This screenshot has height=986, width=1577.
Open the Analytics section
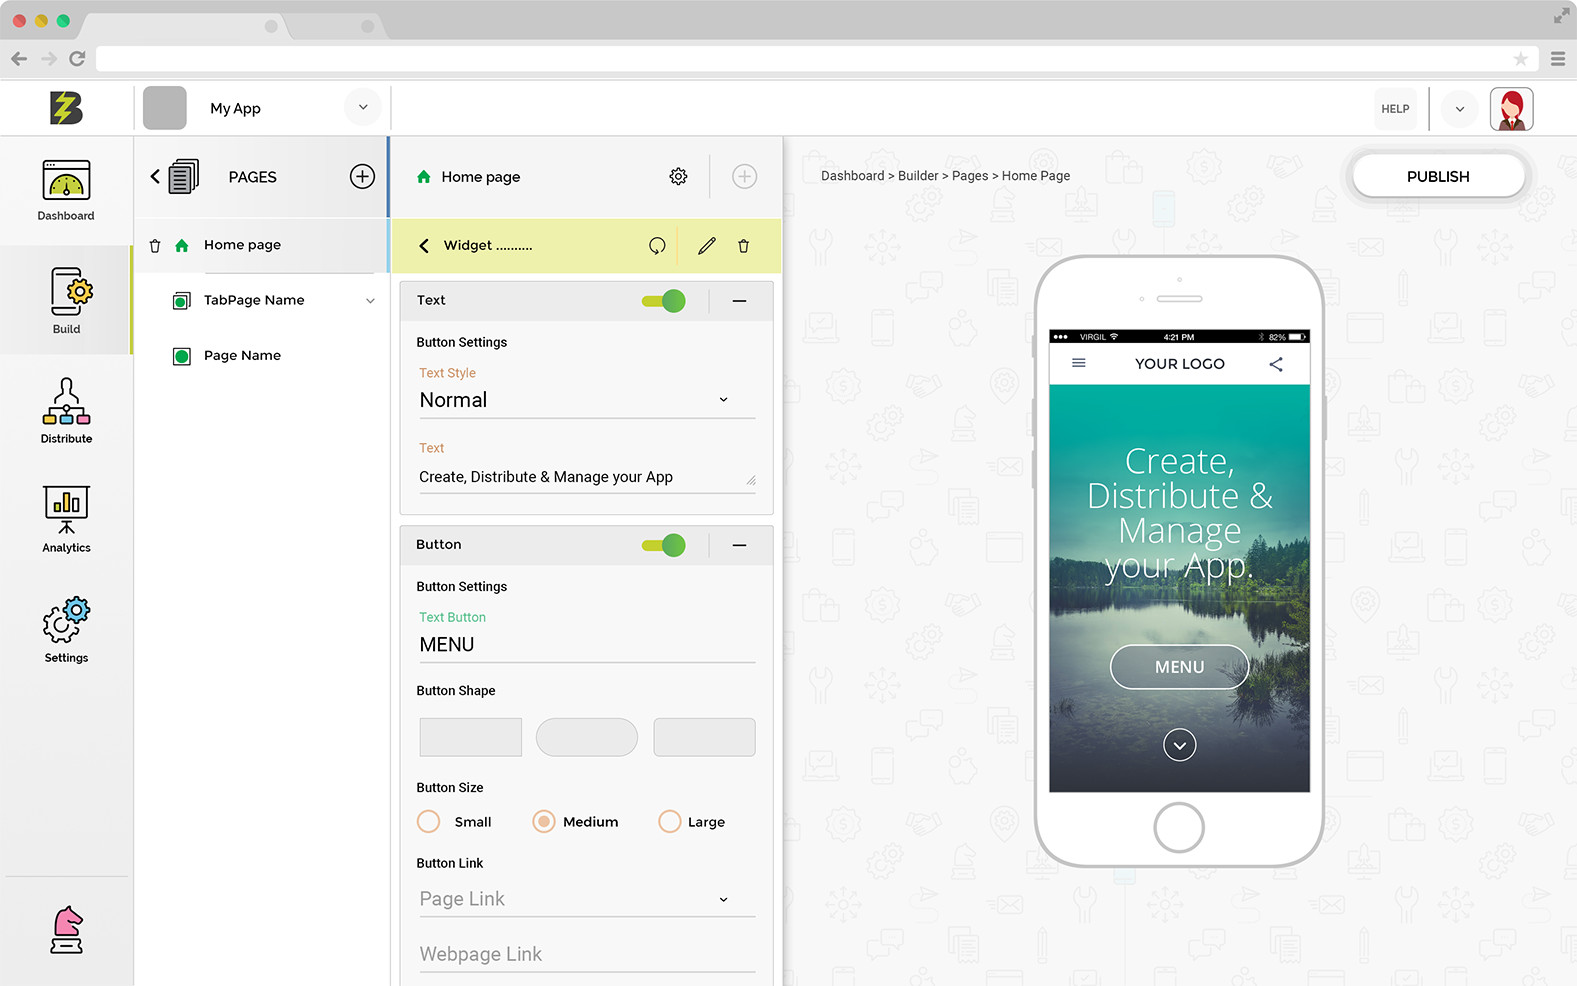pos(66,519)
